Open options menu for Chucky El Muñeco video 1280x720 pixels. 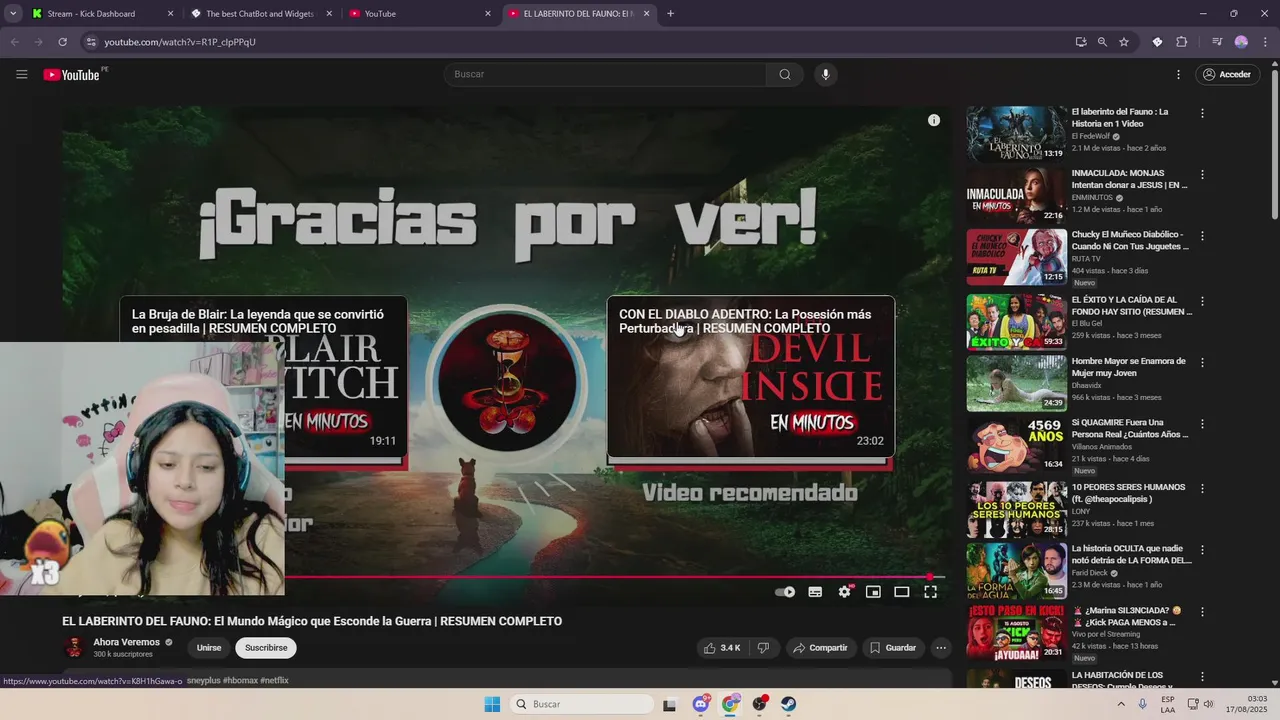click(x=1202, y=237)
